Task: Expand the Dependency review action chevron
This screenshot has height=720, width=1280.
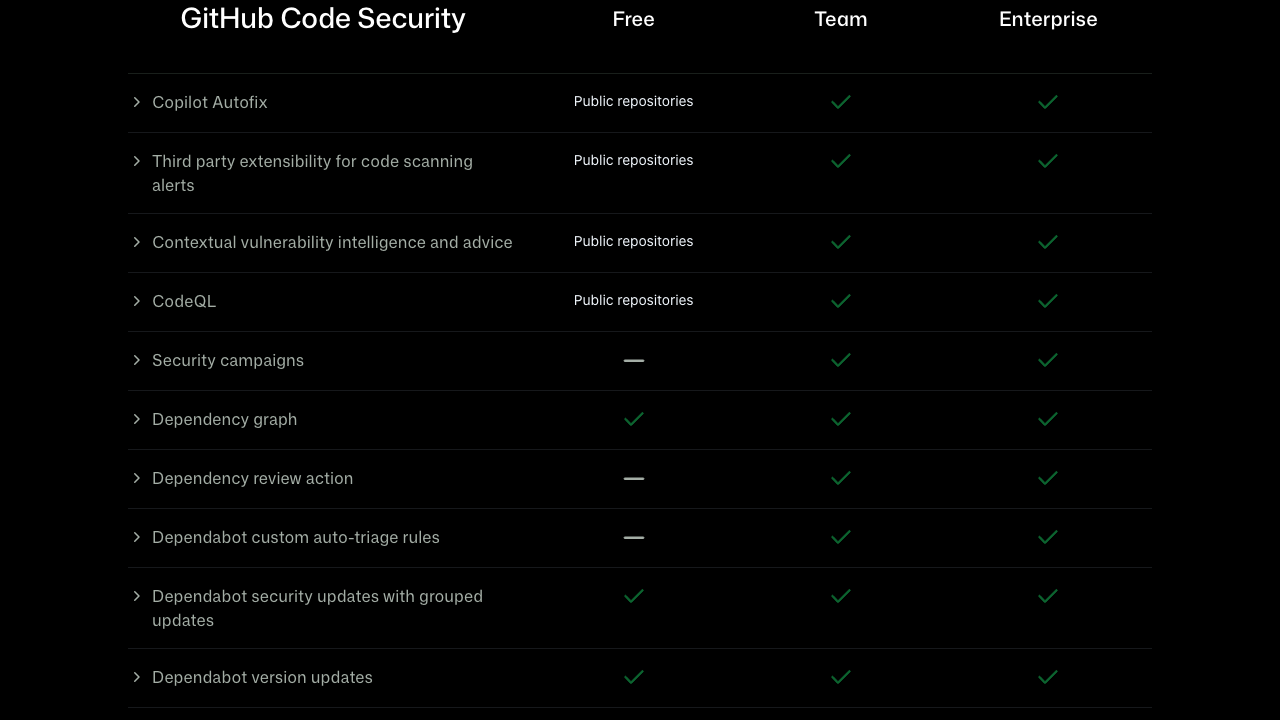Action: click(x=136, y=478)
